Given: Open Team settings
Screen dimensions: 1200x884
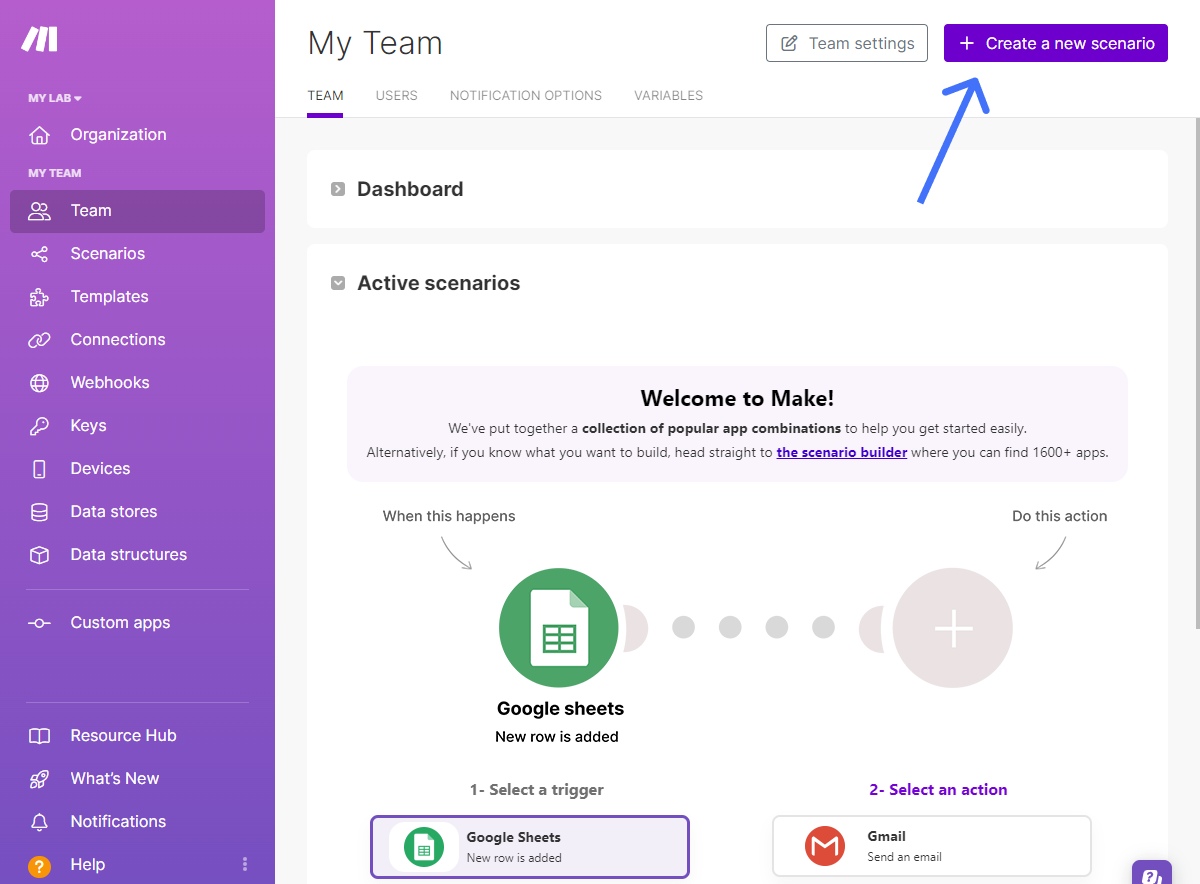Looking at the screenshot, I should 847,43.
